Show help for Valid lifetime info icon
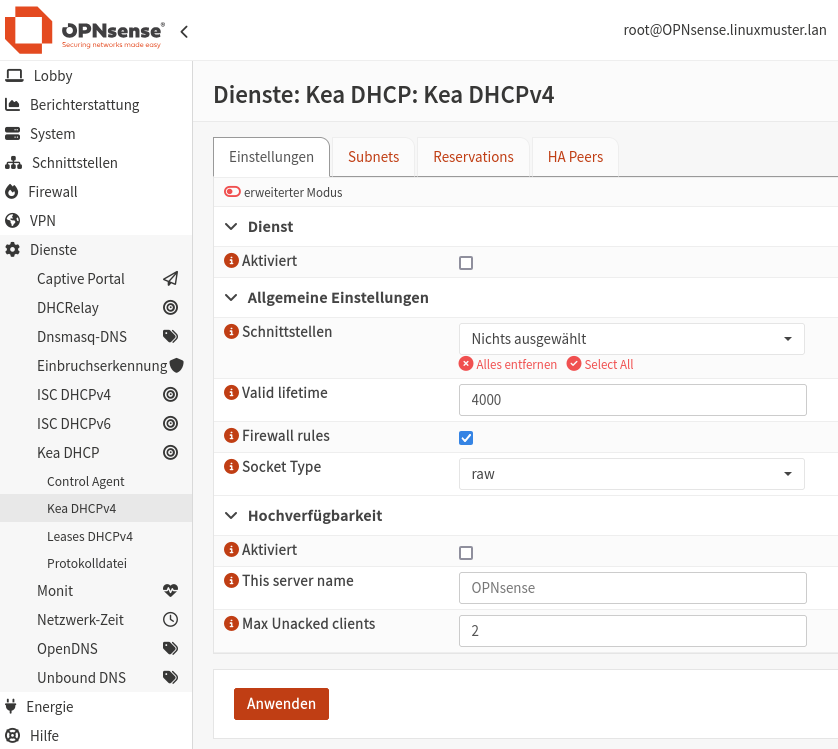Image resolution: width=838 pixels, height=749 pixels. pyautogui.click(x=231, y=393)
